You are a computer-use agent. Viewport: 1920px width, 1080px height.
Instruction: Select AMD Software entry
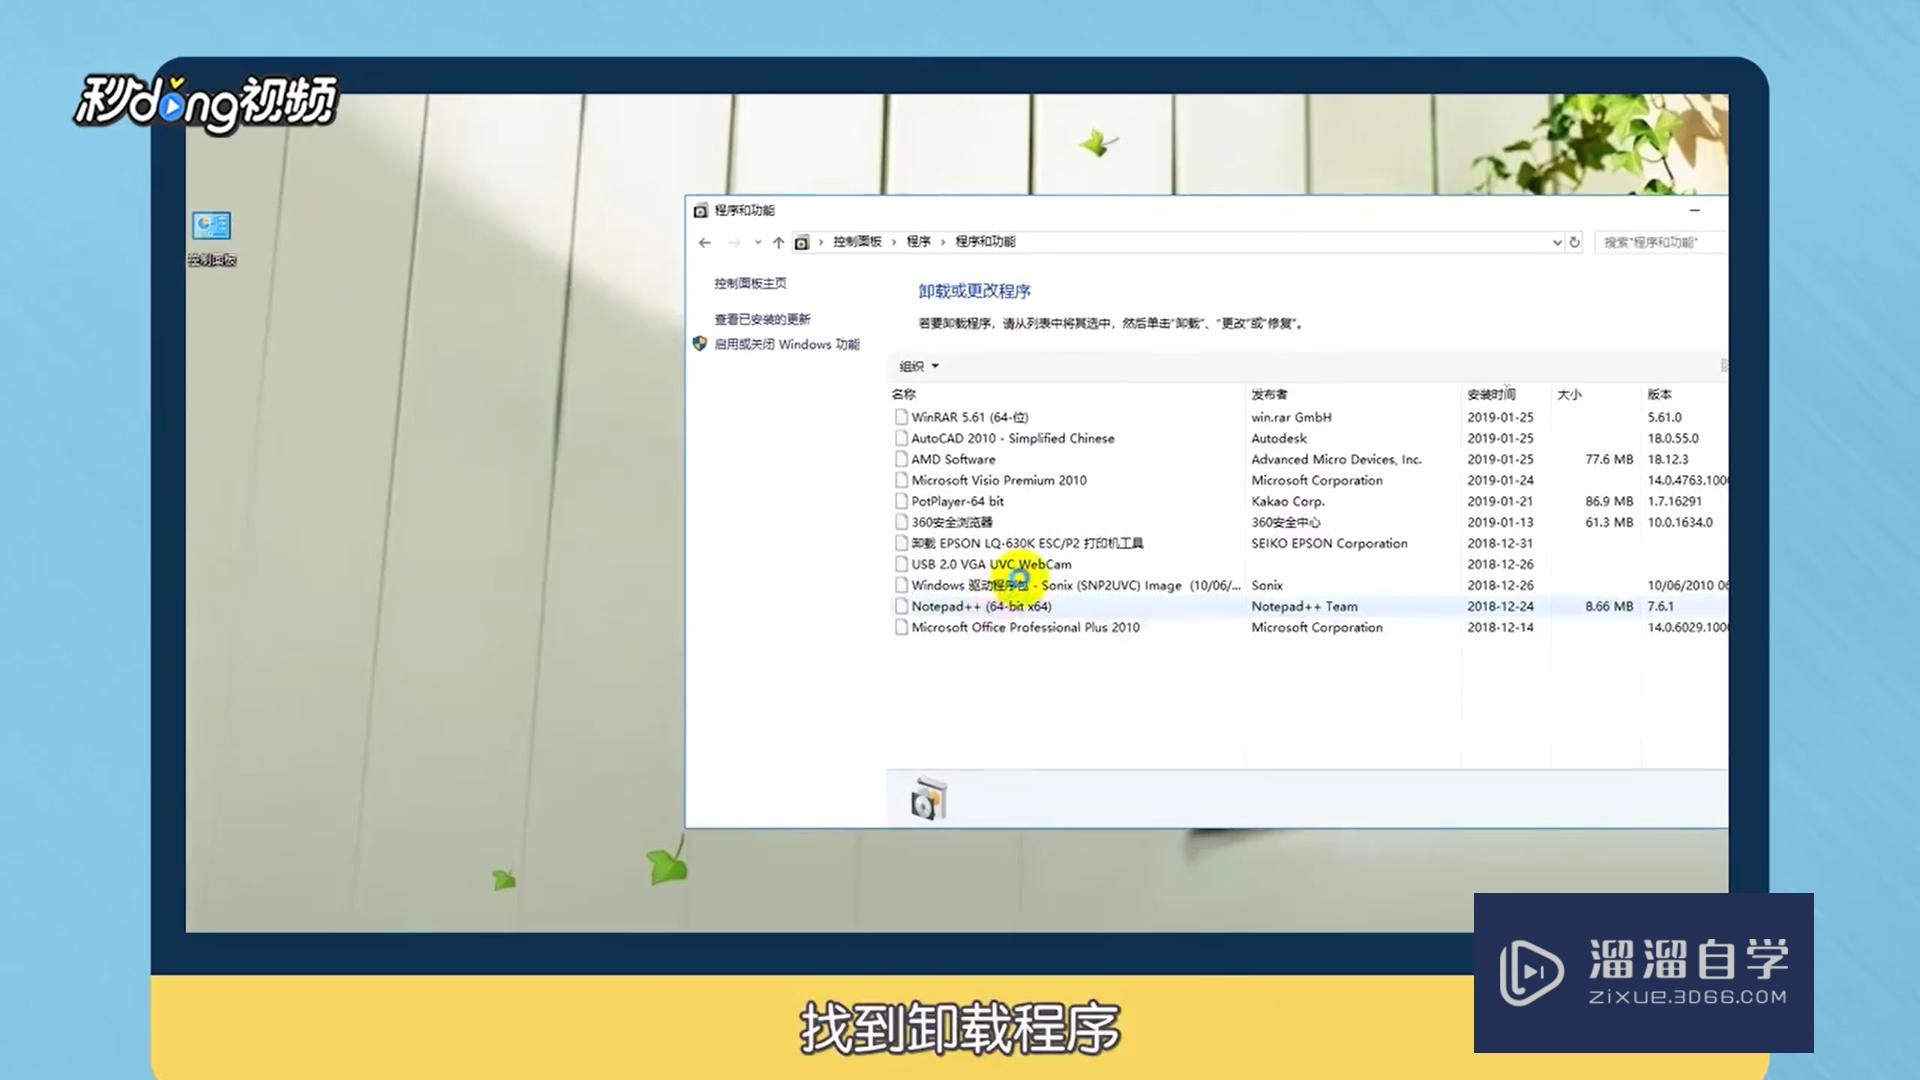tap(1308, 459)
